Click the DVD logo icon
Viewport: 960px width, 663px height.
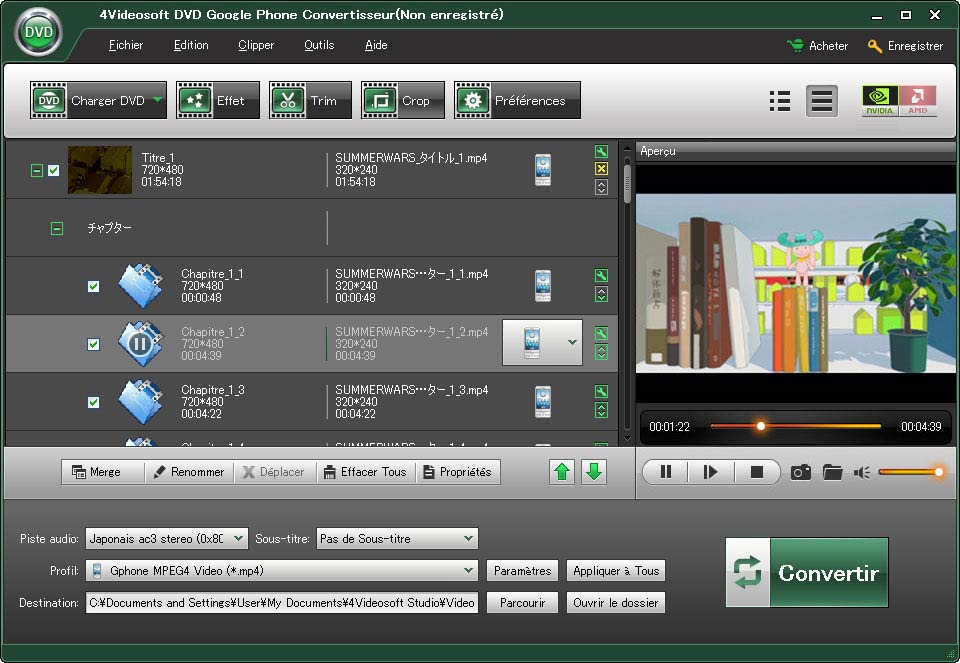(x=39, y=32)
